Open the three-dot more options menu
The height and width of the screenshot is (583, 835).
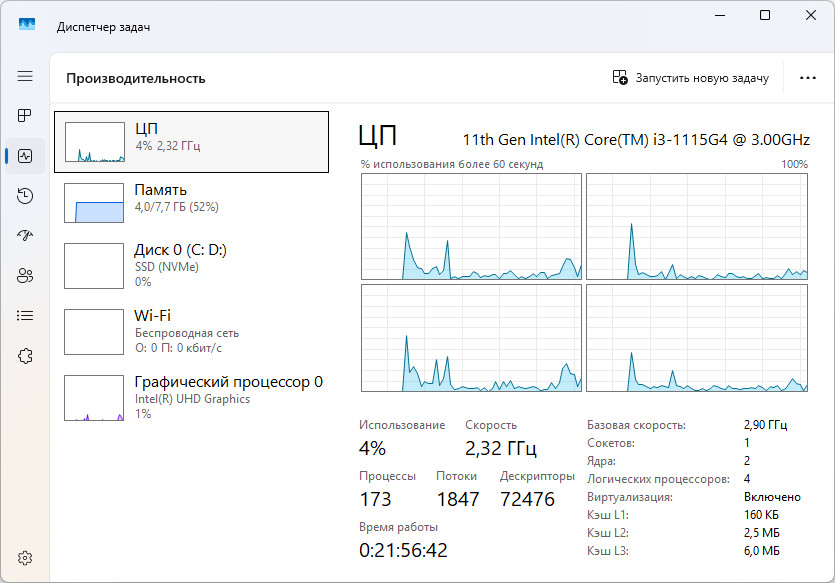(807, 78)
